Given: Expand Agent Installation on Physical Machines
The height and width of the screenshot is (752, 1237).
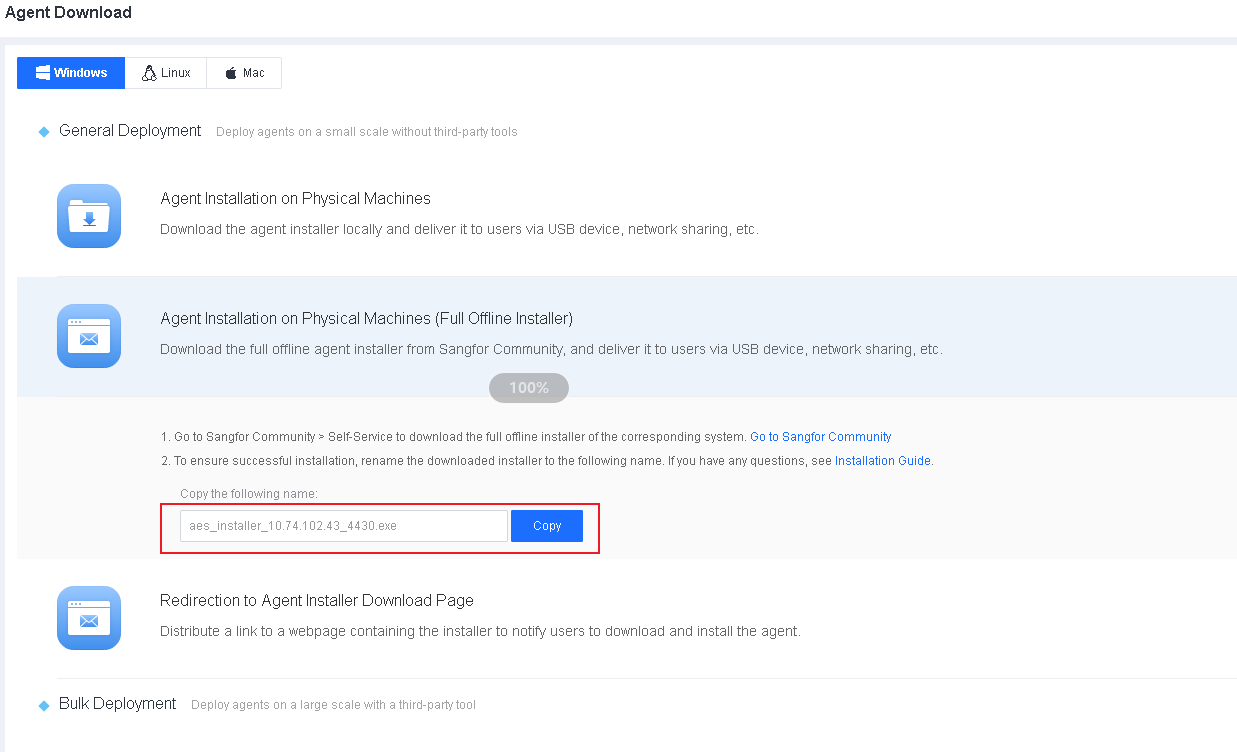Looking at the screenshot, I should pos(295,198).
